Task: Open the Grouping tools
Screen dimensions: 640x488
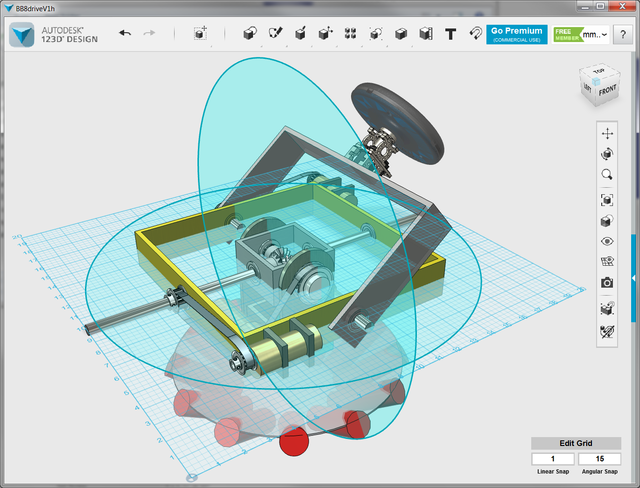Action: click(376, 33)
